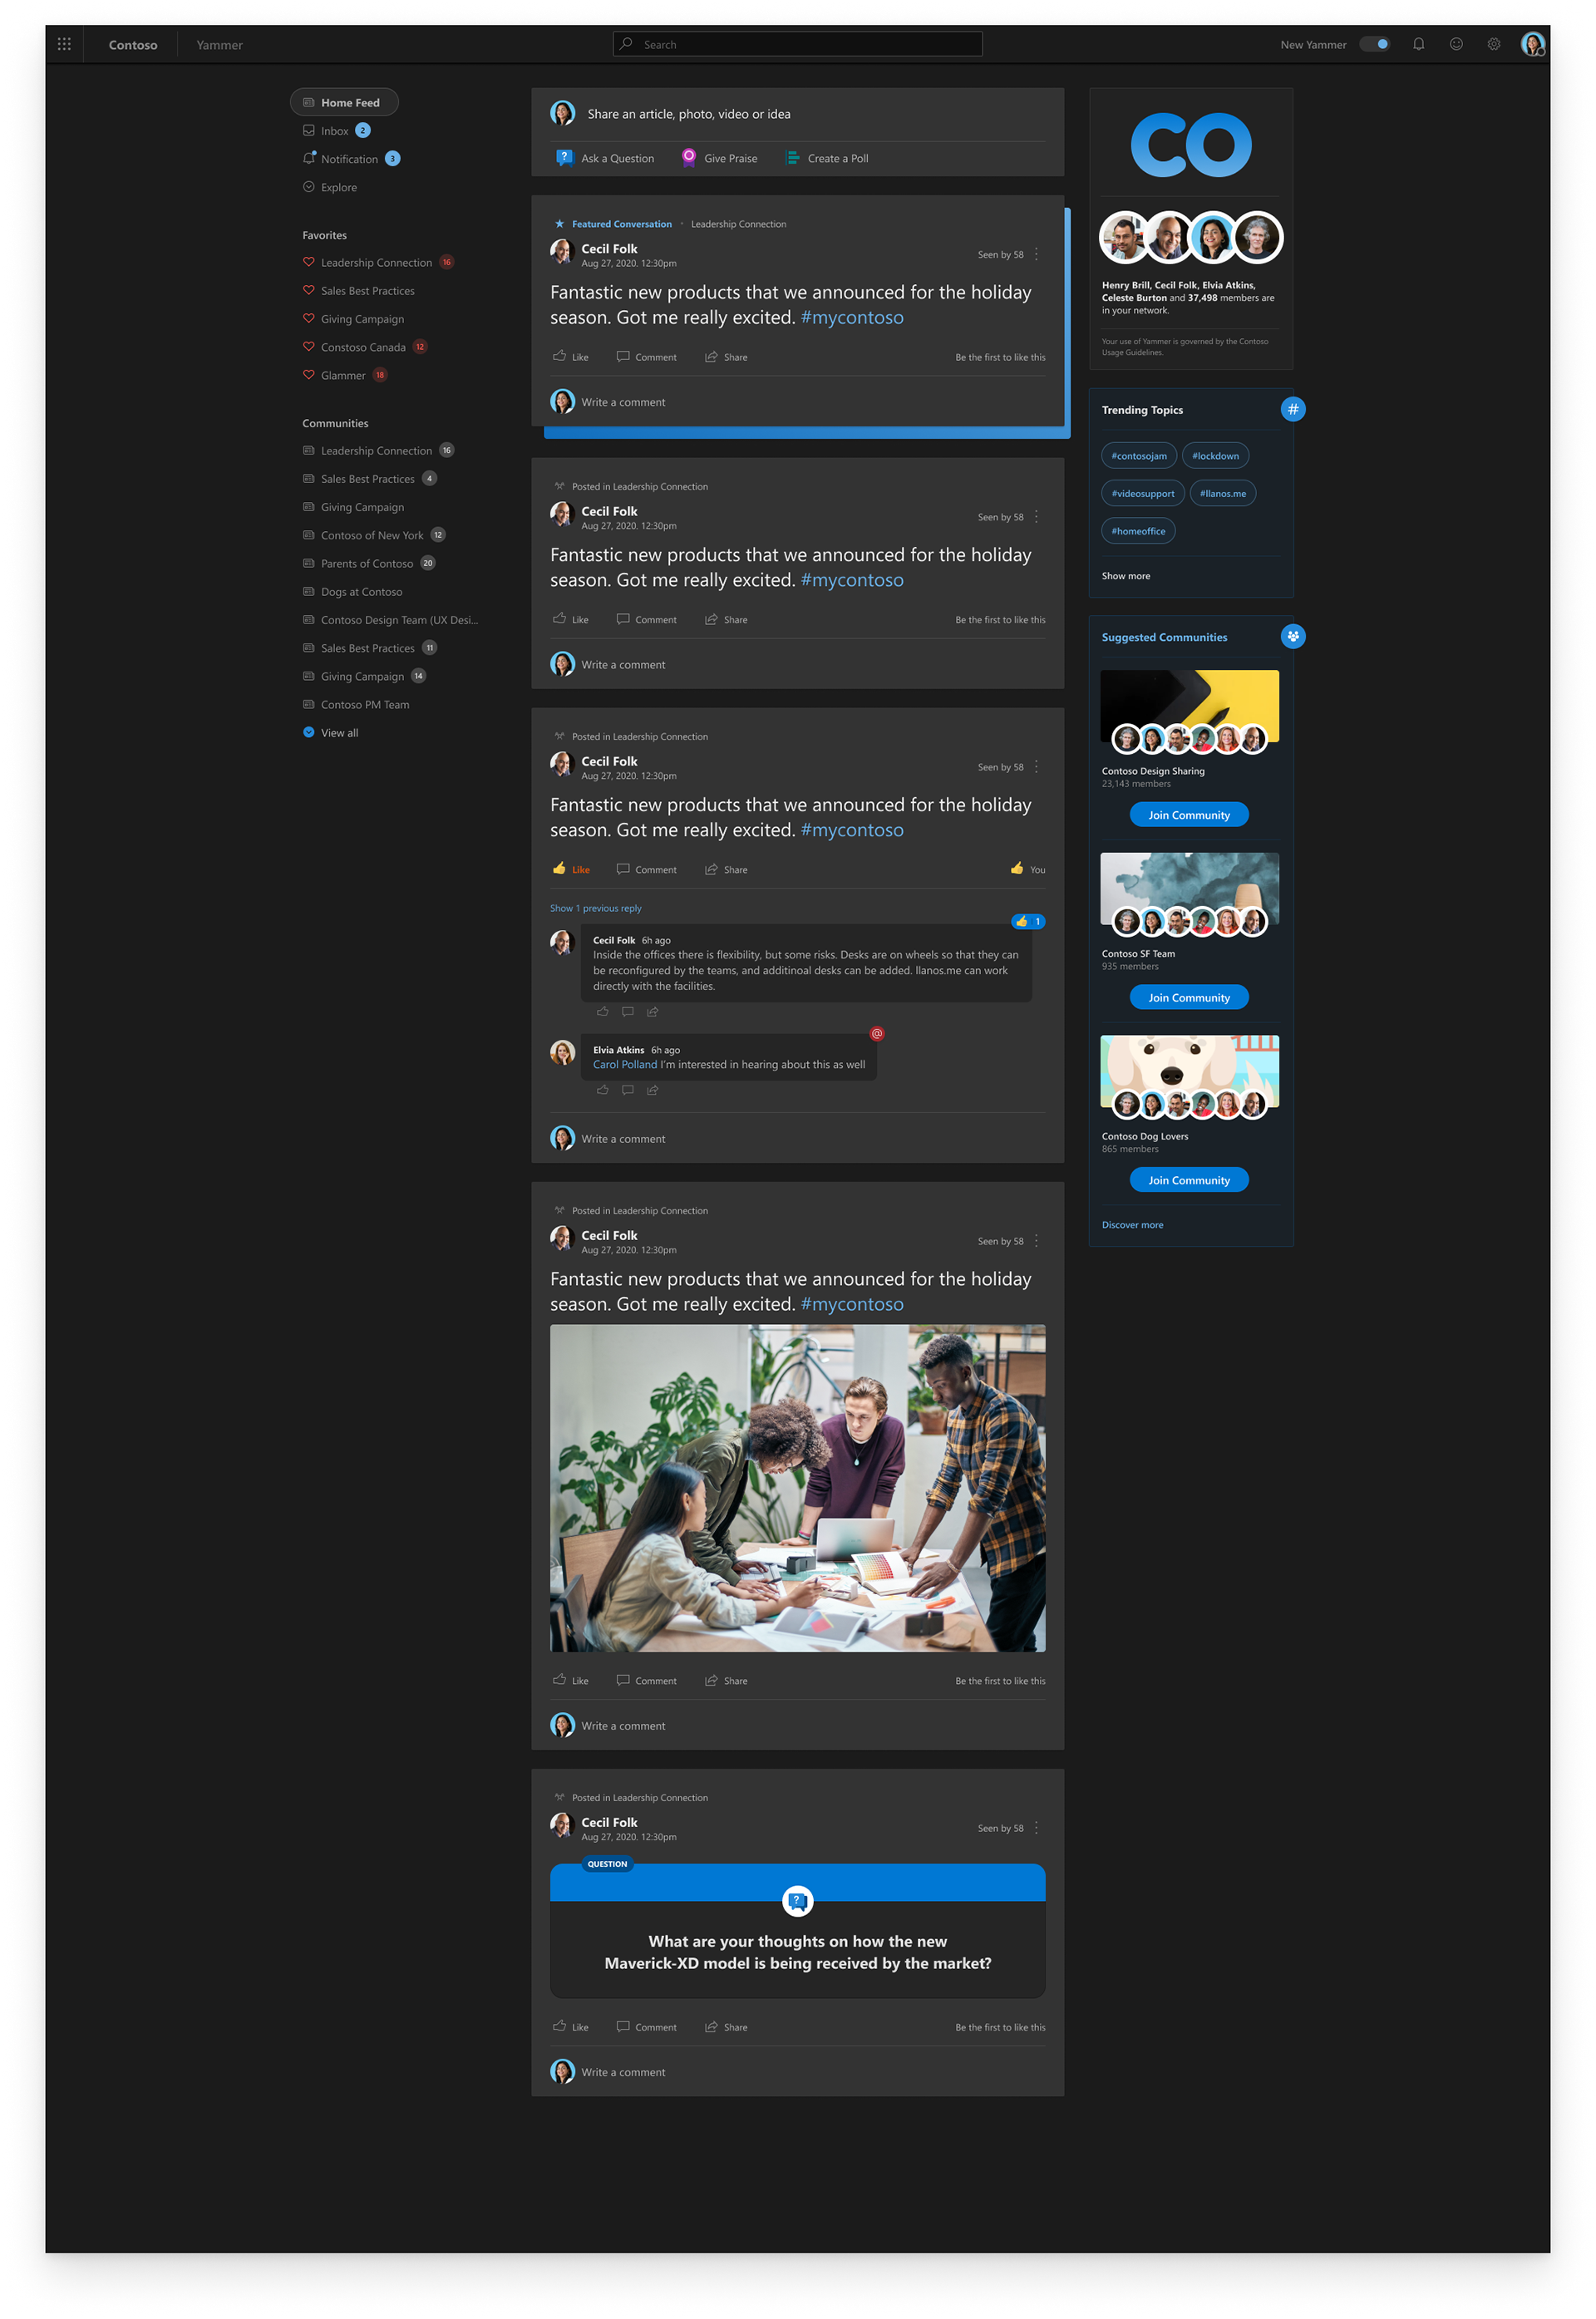The image size is (1596, 2319).
Task: Open Parents of Contoso community
Action: tap(368, 563)
